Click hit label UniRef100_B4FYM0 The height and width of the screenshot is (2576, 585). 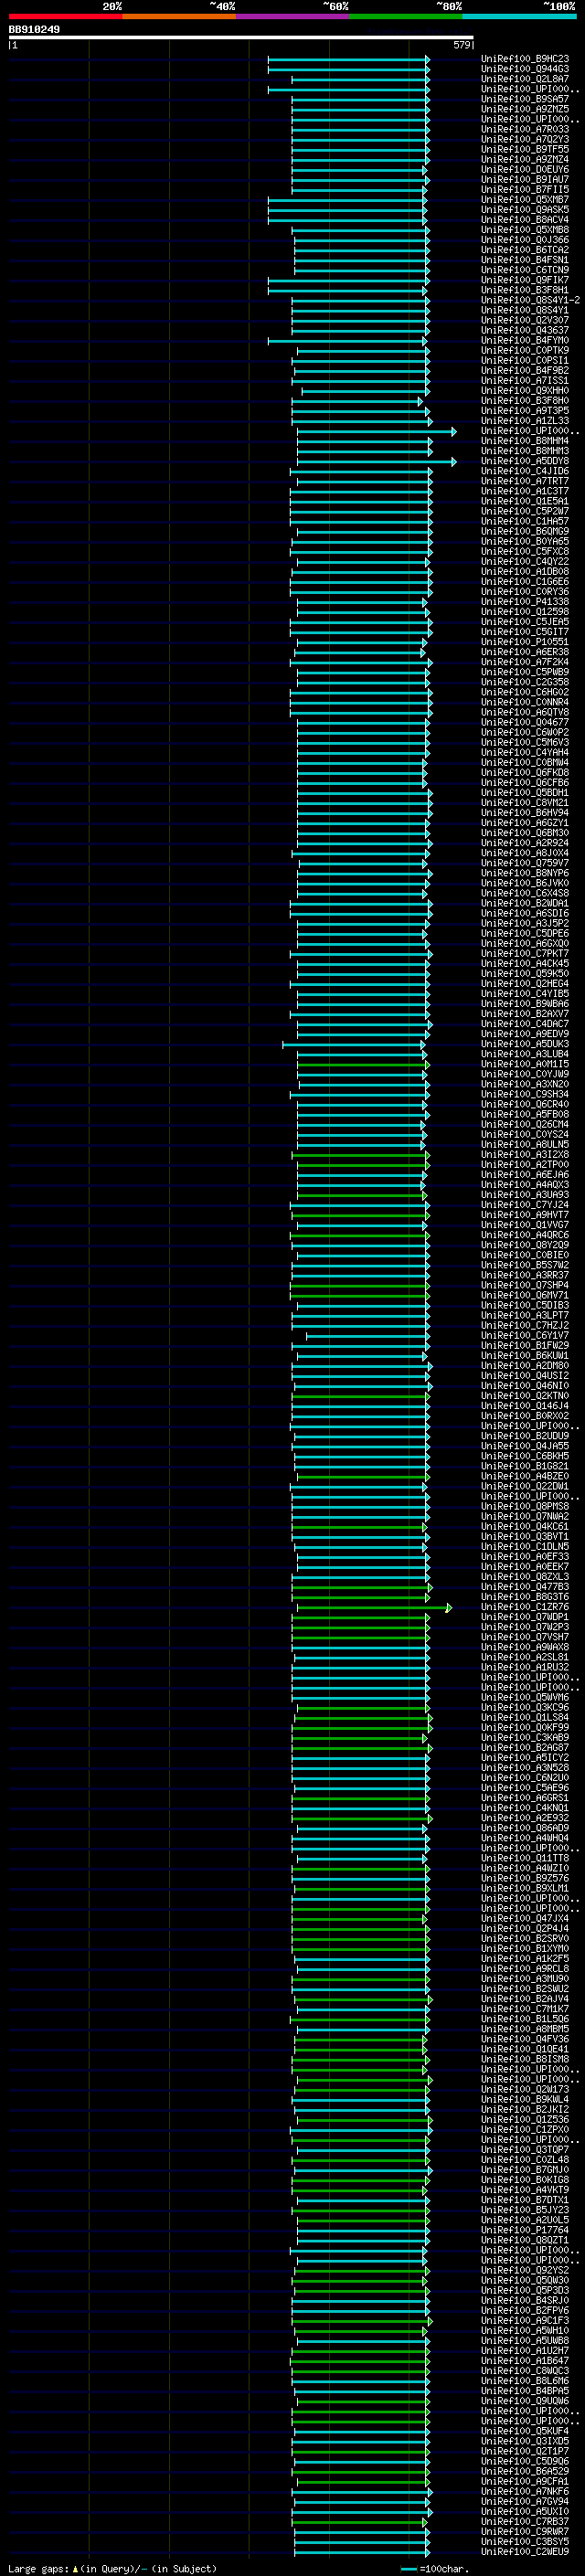click(524, 340)
